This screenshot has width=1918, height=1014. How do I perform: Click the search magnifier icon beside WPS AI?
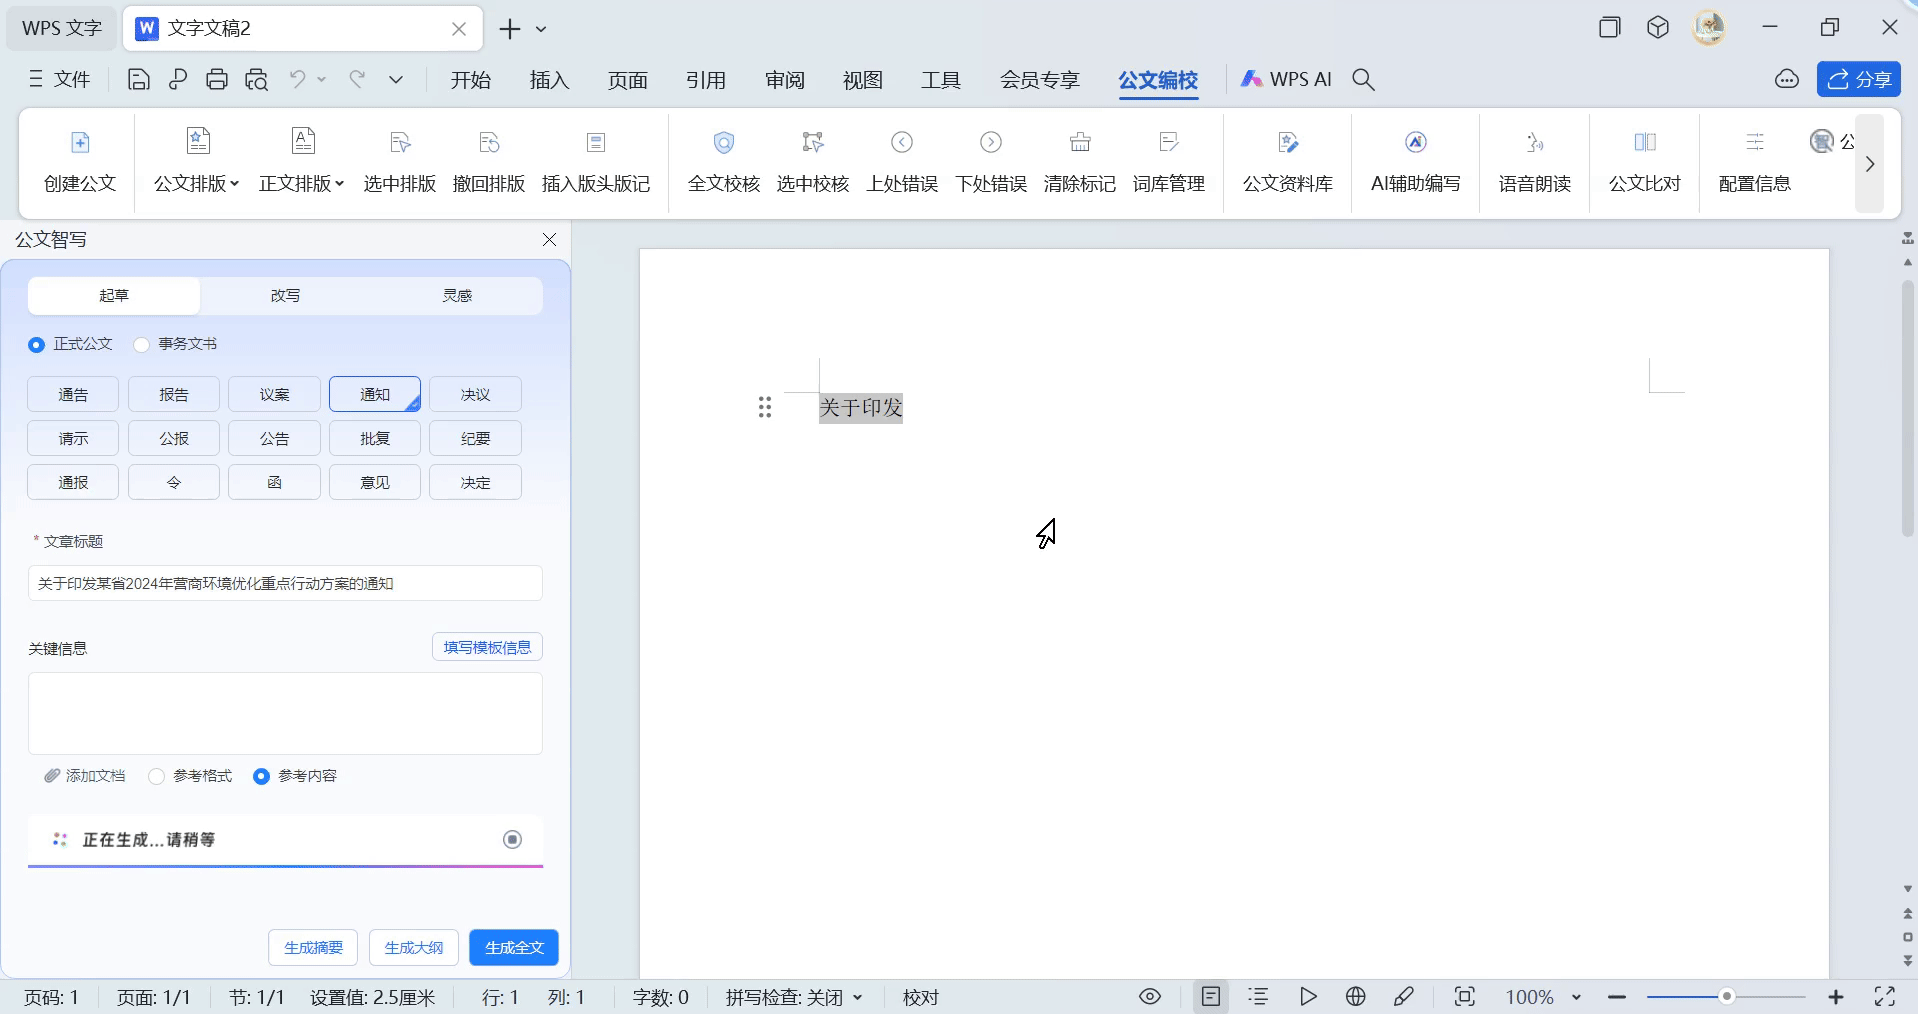[1364, 80]
